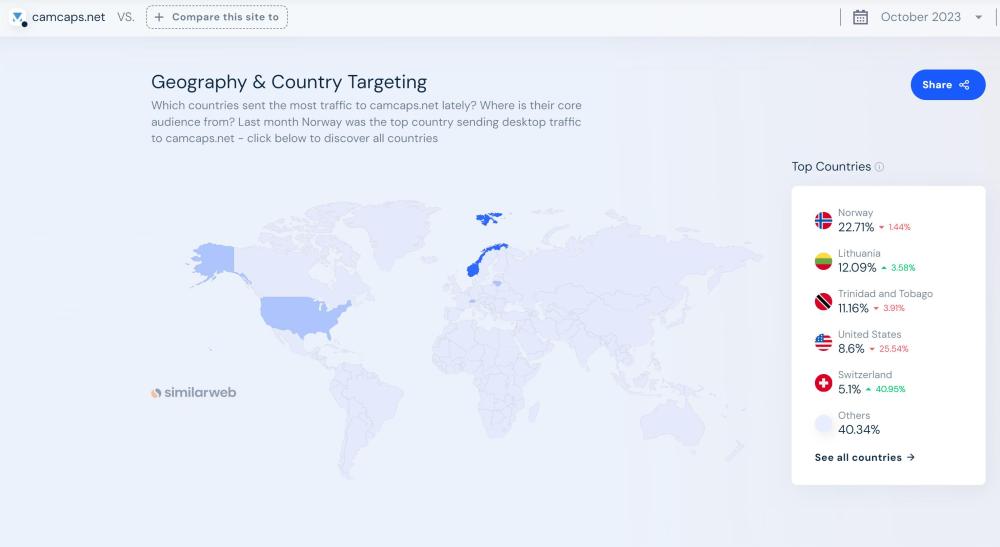This screenshot has width=1000, height=547.
Task: Open the See all countries link
Action: (864, 458)
